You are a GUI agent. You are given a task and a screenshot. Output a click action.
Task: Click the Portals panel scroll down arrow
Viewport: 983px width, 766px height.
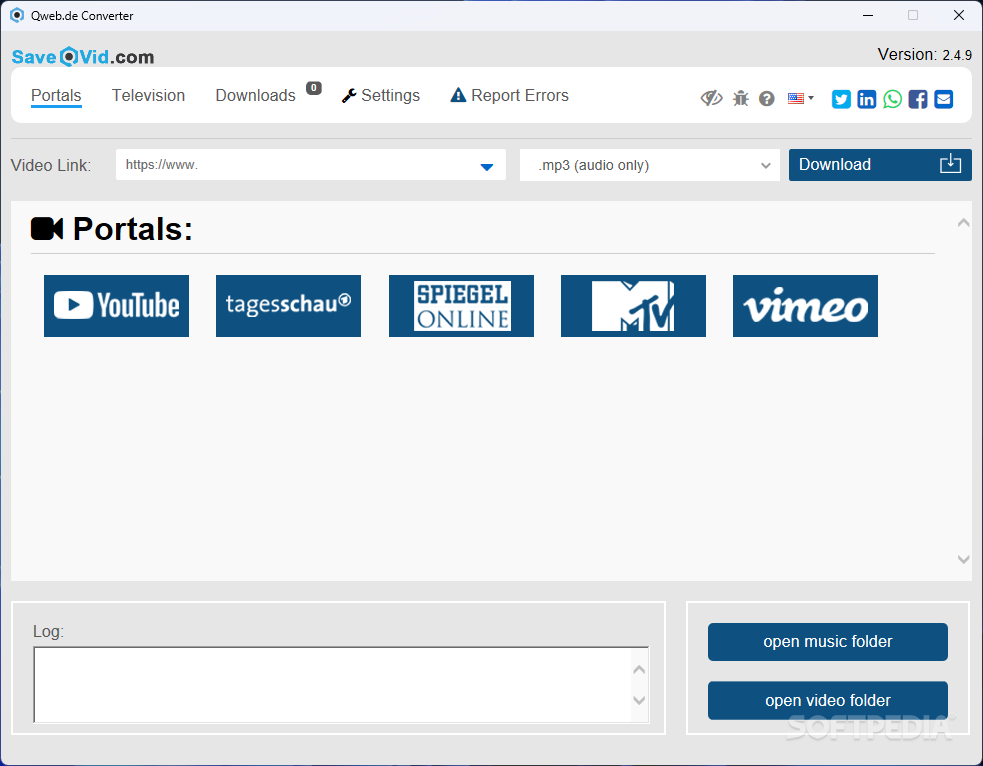[x=964, y=559]
